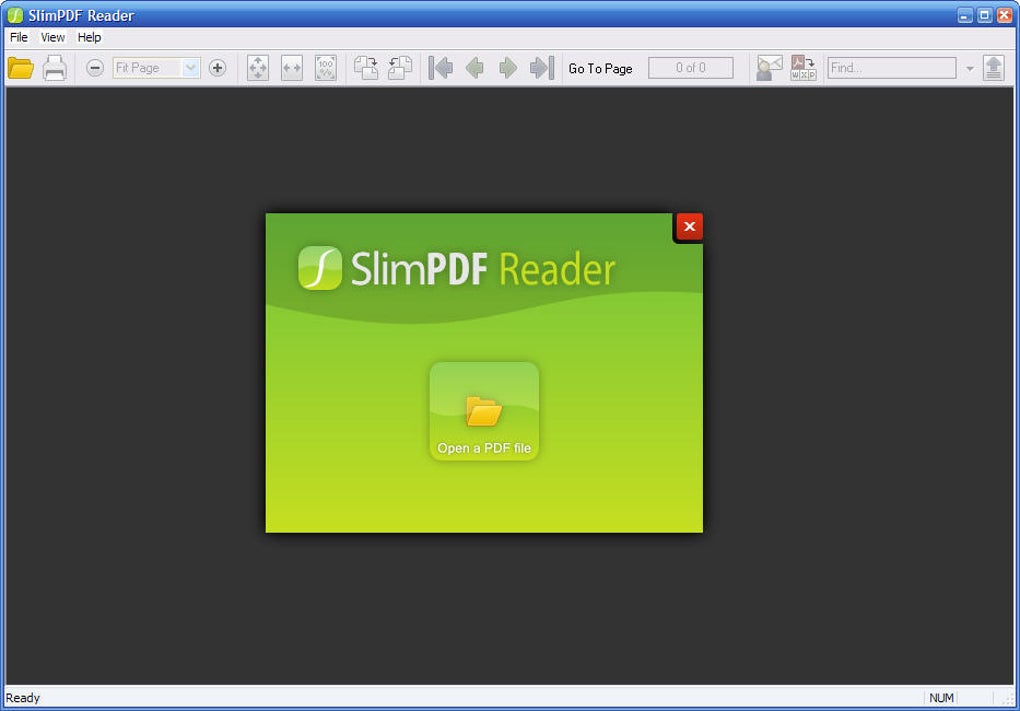Select the Fit Page view icon
The height and width of the screenshot is (711, 1020).
tap(258, 68)
